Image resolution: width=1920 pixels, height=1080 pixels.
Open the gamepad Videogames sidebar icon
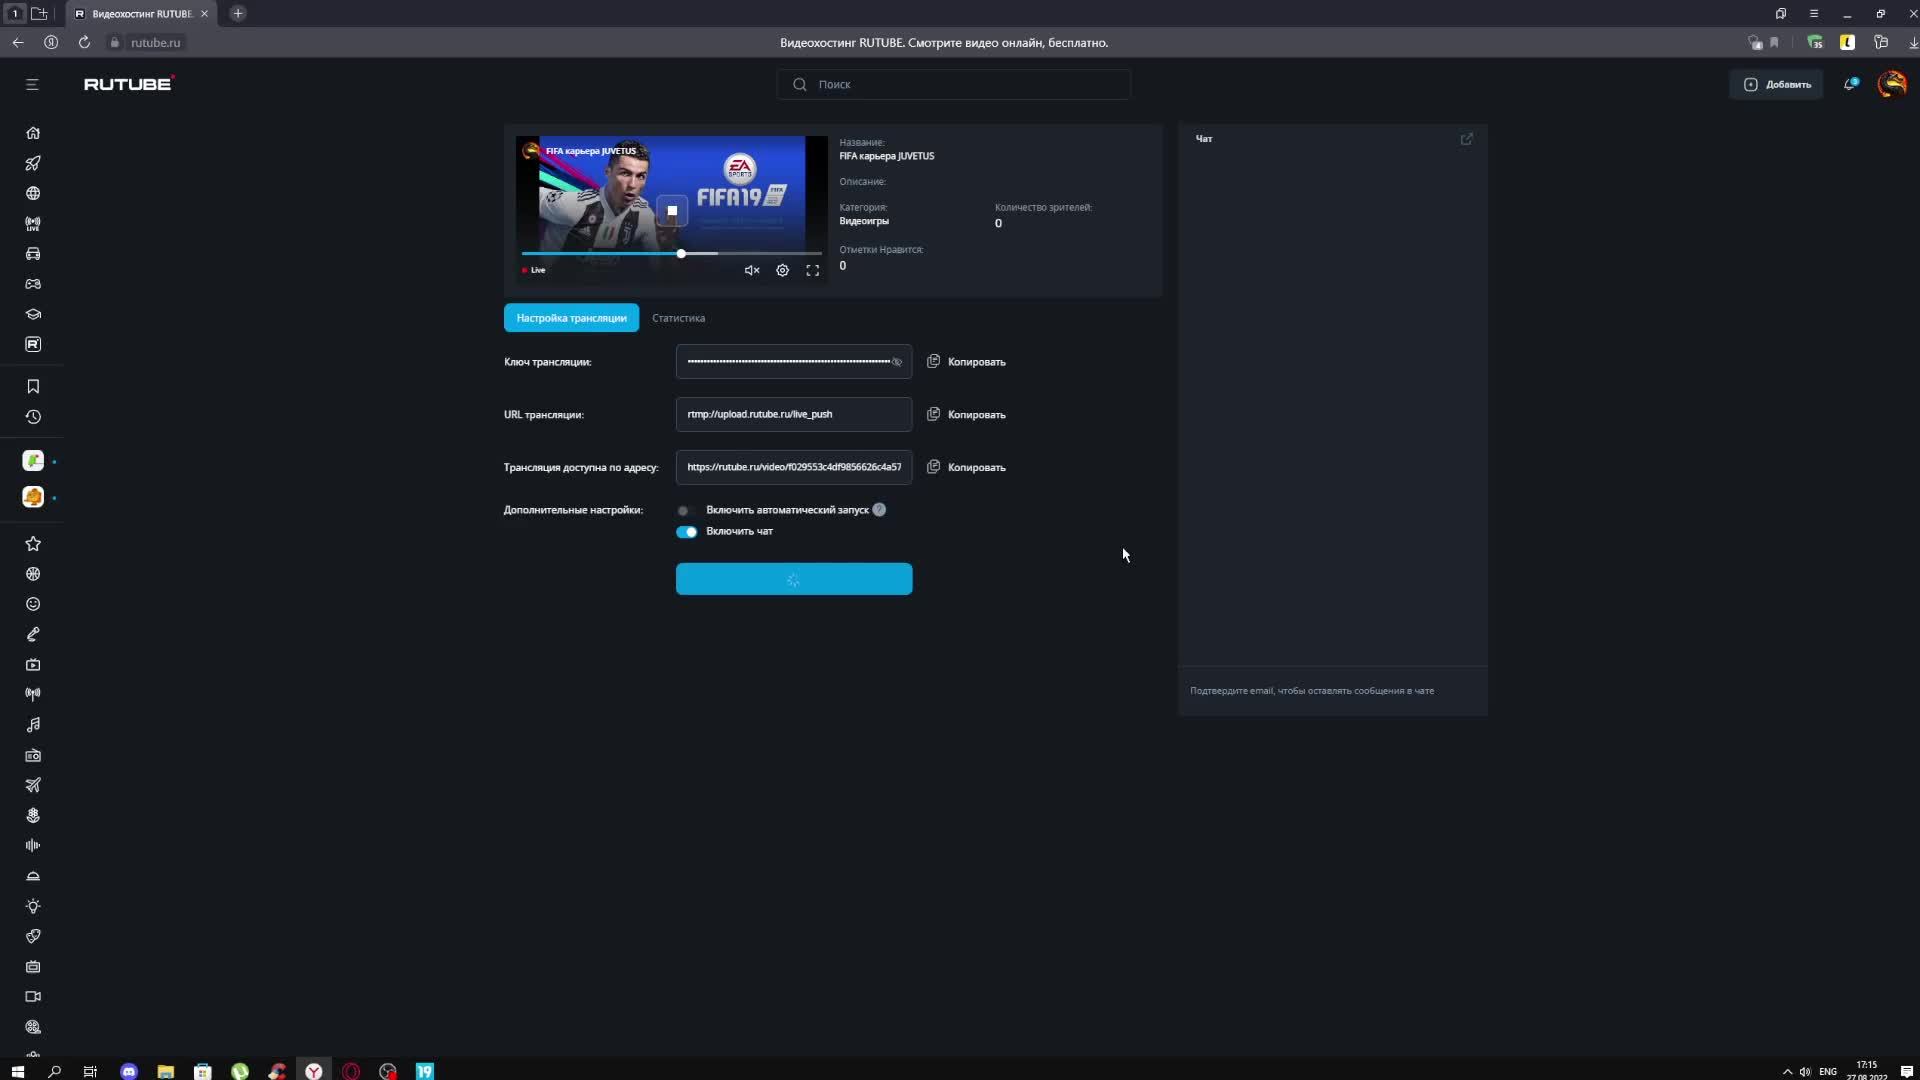pyautogui.click(x=33, y=284)
